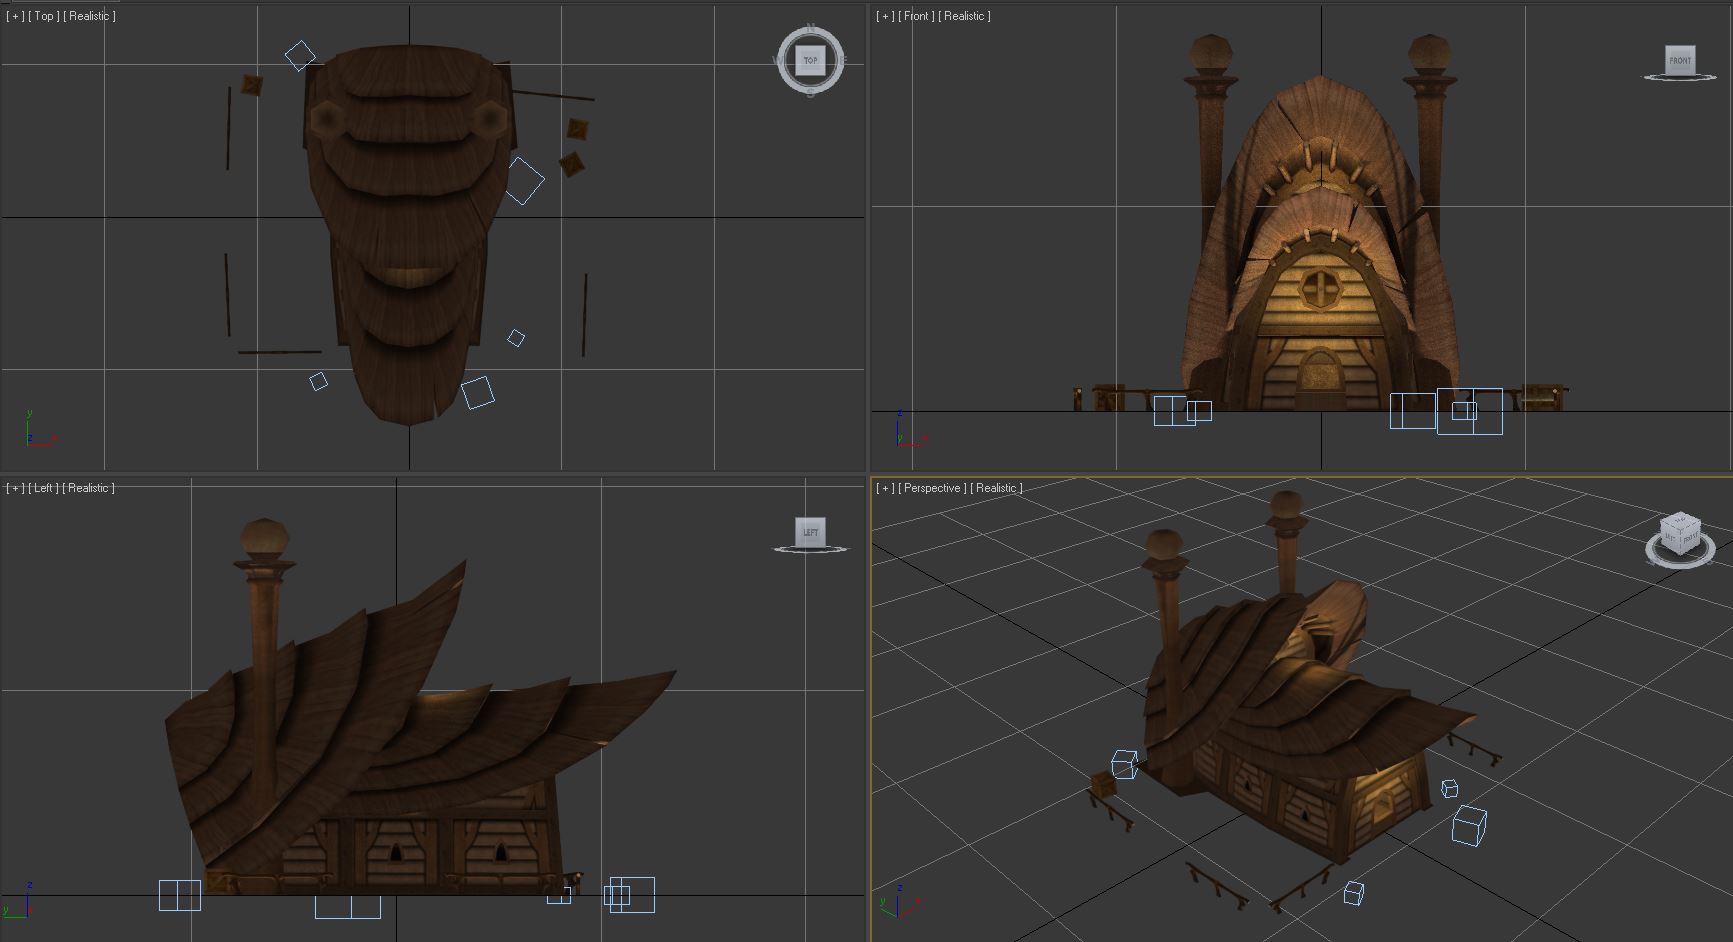This screenshot has width=1733, height=942.
Task: Open the [Realistic] shading menu in Front viewport
Action: point(965,16)
